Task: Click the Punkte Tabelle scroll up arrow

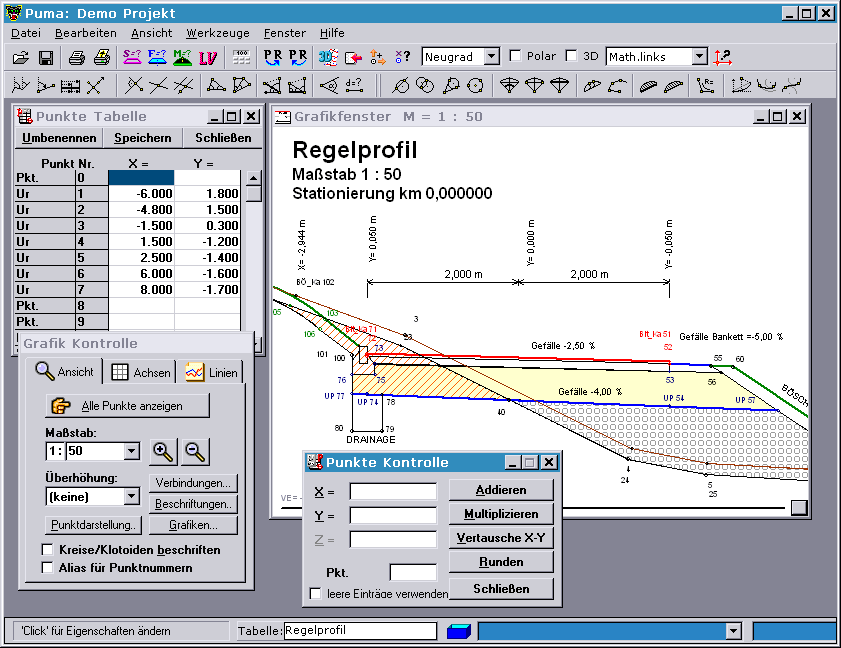Action: (x=254, y=178)
